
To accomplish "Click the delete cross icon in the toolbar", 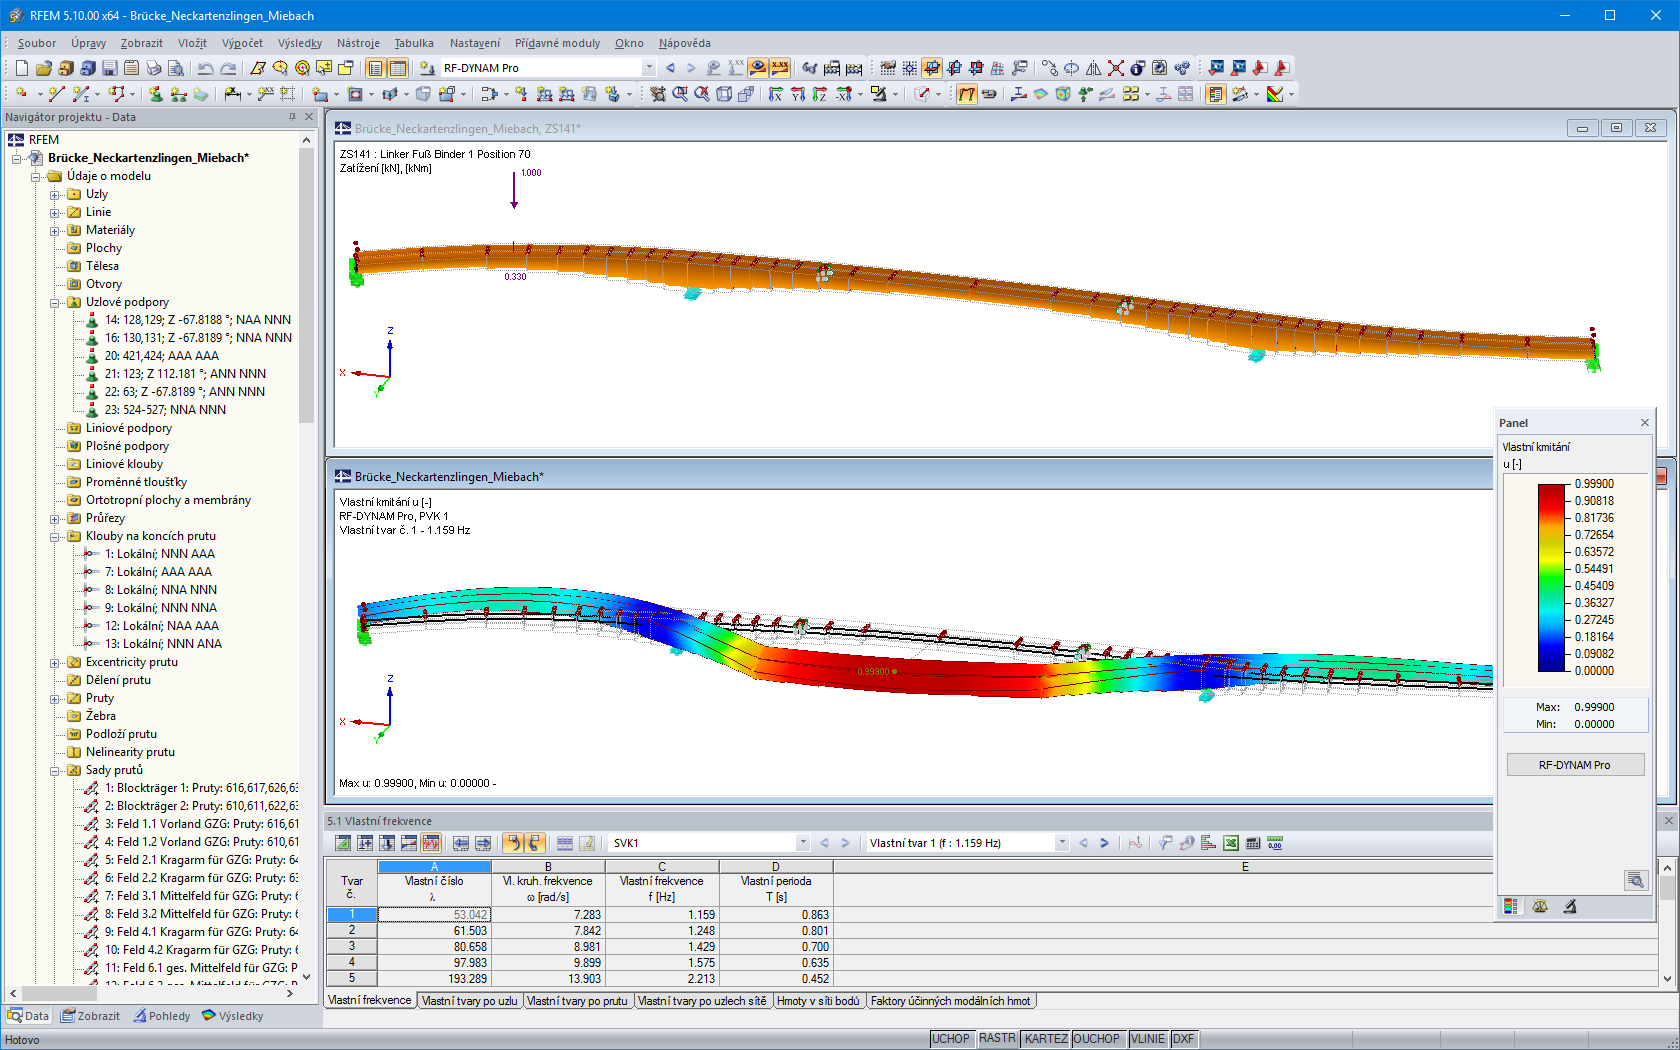I will (1116, 68).
